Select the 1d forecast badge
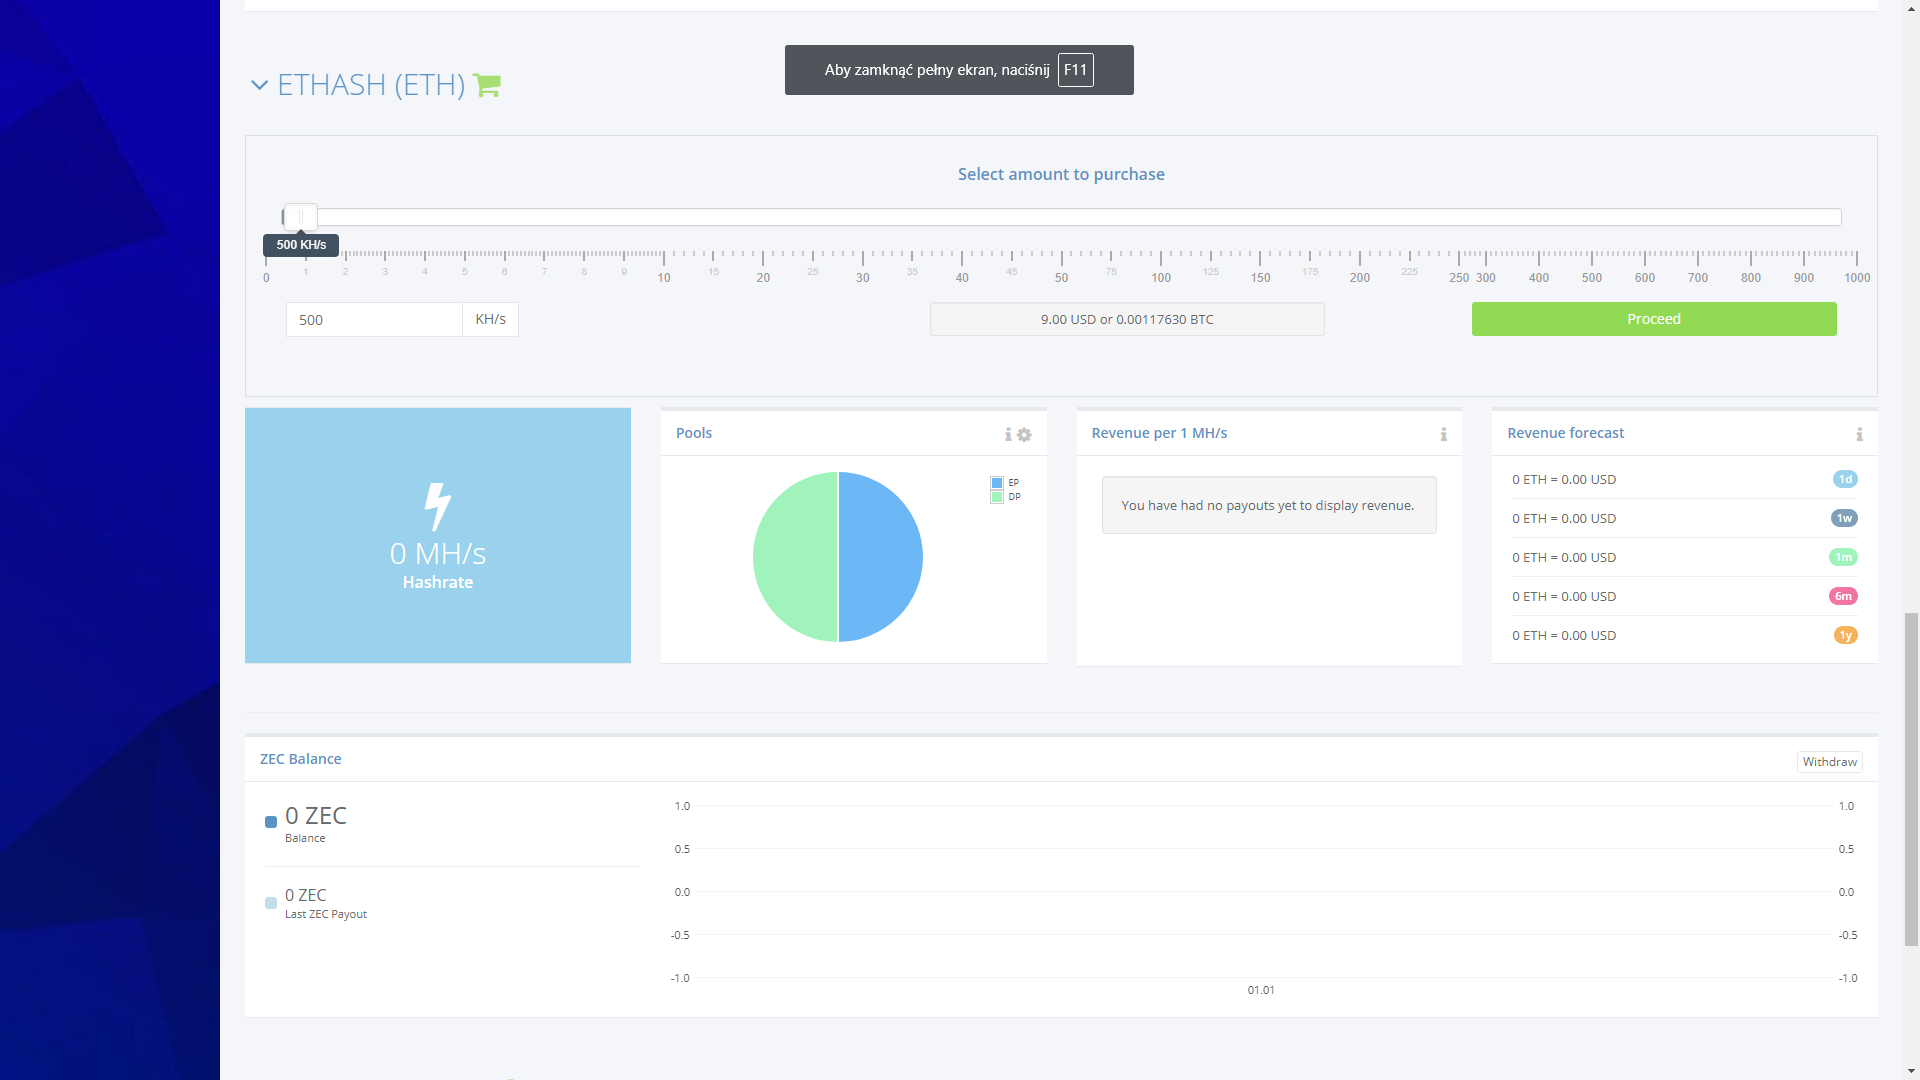This screenshot has width=1920, height=1080. (1845, 479)
